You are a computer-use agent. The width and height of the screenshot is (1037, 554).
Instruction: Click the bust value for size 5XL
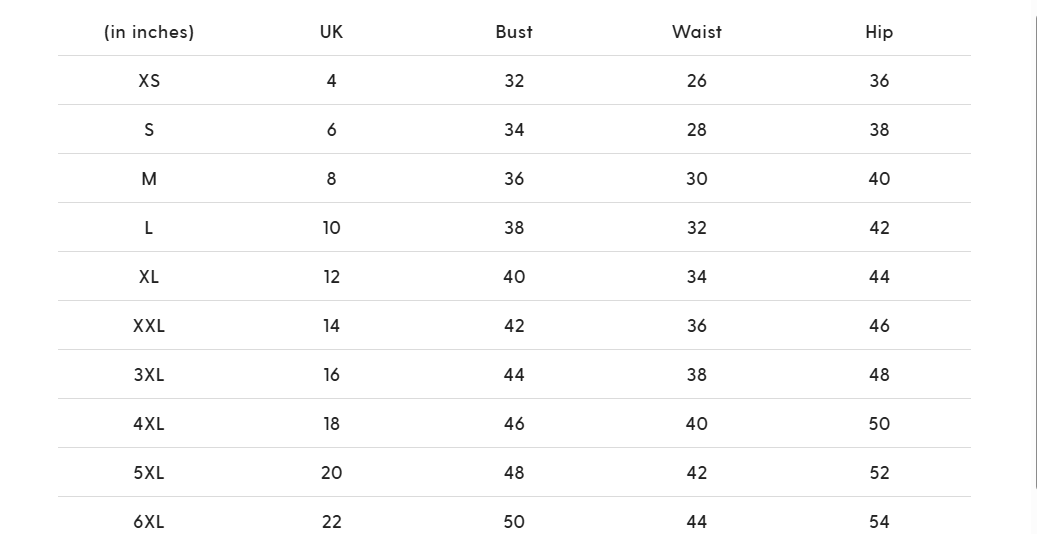click(514, 473)
